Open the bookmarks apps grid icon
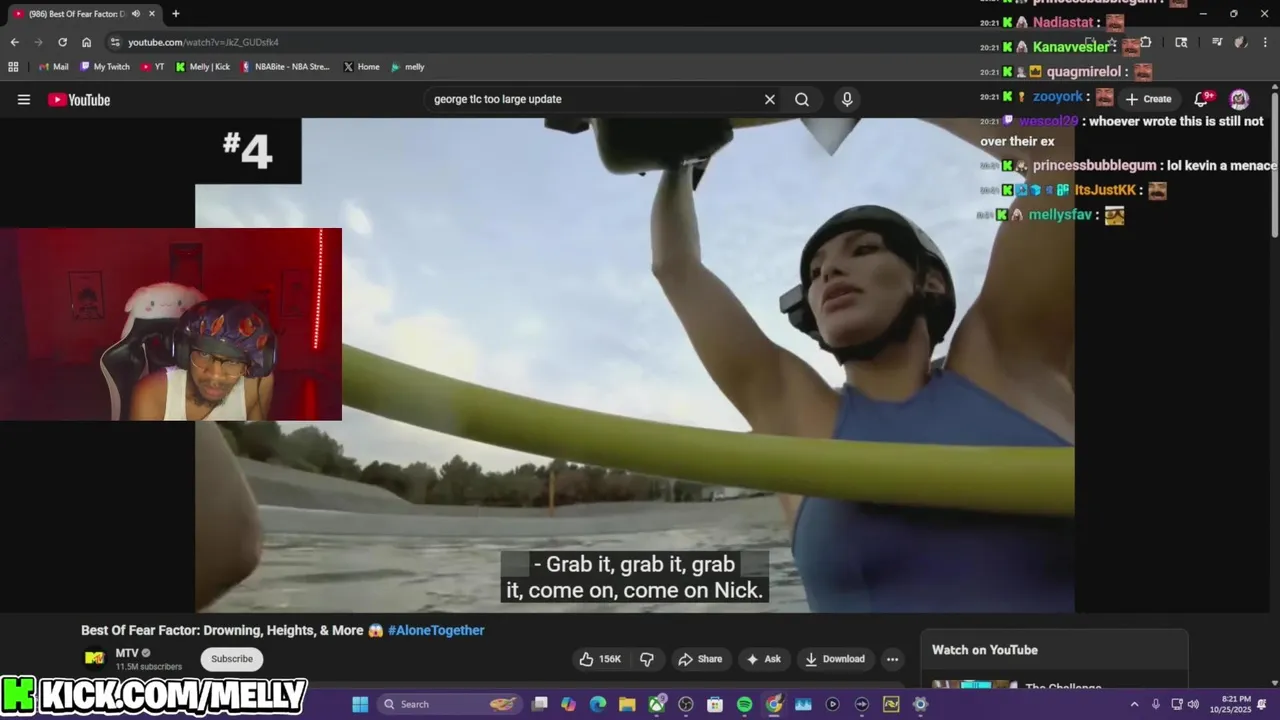The image size is (1280, 720). (13, 67)
